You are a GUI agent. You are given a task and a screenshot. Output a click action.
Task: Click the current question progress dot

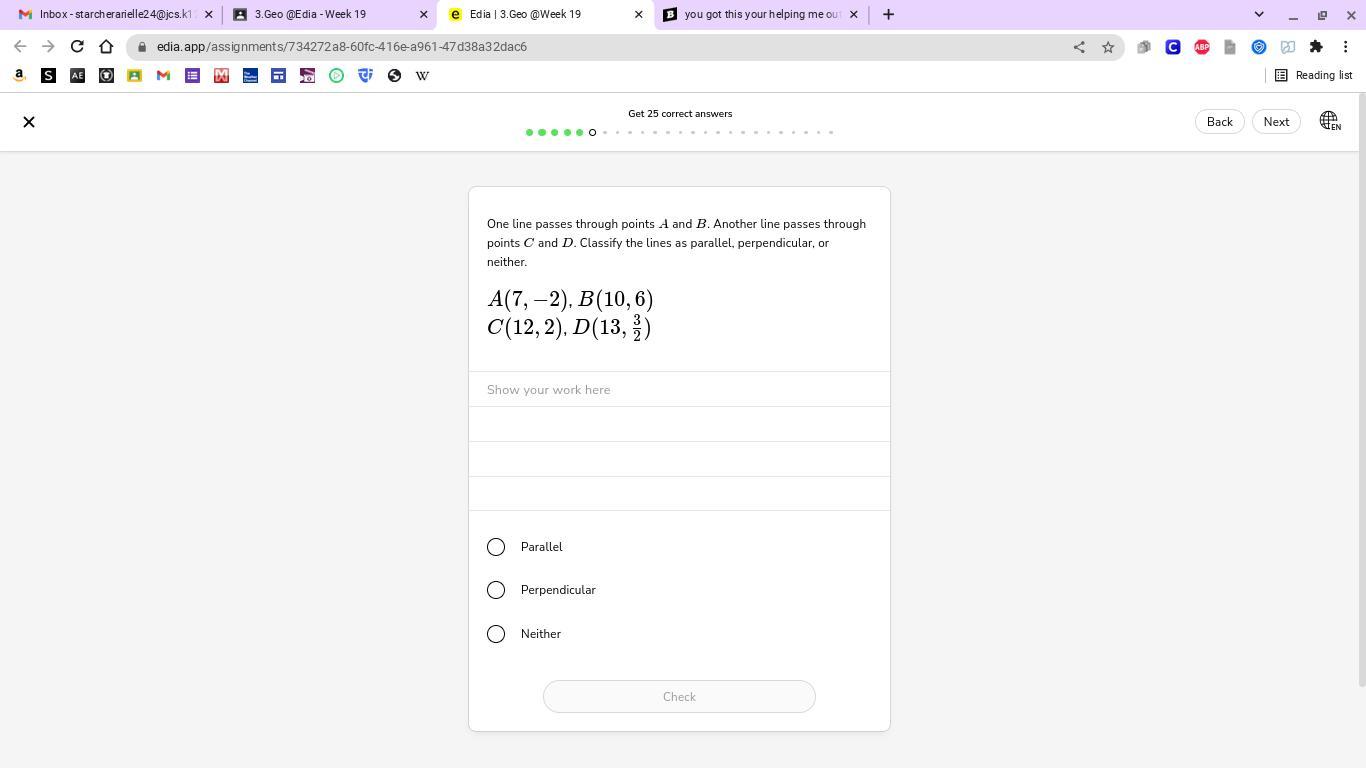(592, 133)
